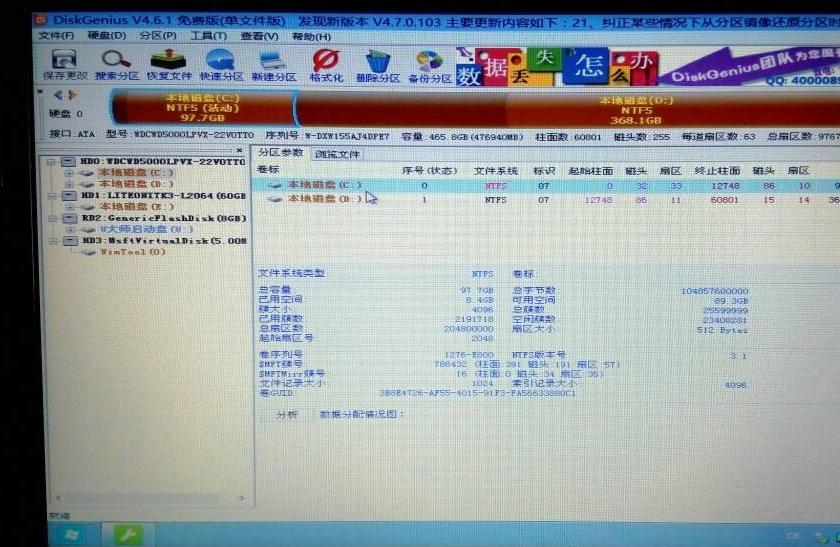Screen dimensions: 840x547
Task: Click the end cylinder value 60801 in D: row
Action: (724, 199)
